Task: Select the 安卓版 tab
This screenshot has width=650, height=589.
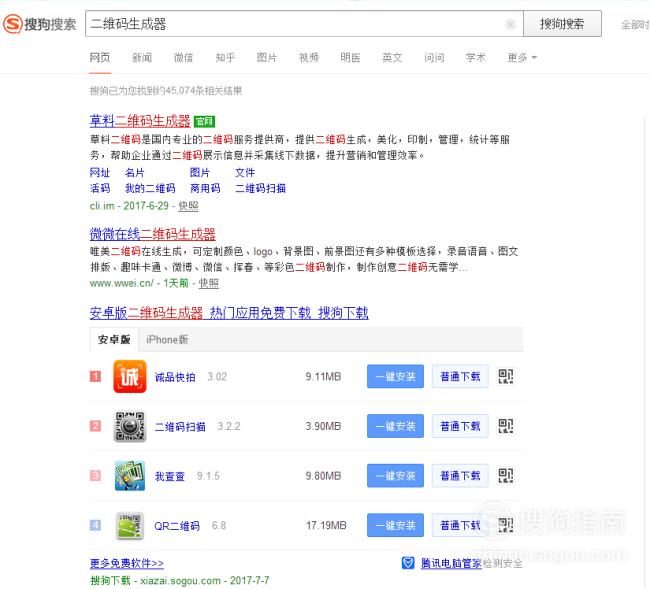Action: tap(114, 339)
